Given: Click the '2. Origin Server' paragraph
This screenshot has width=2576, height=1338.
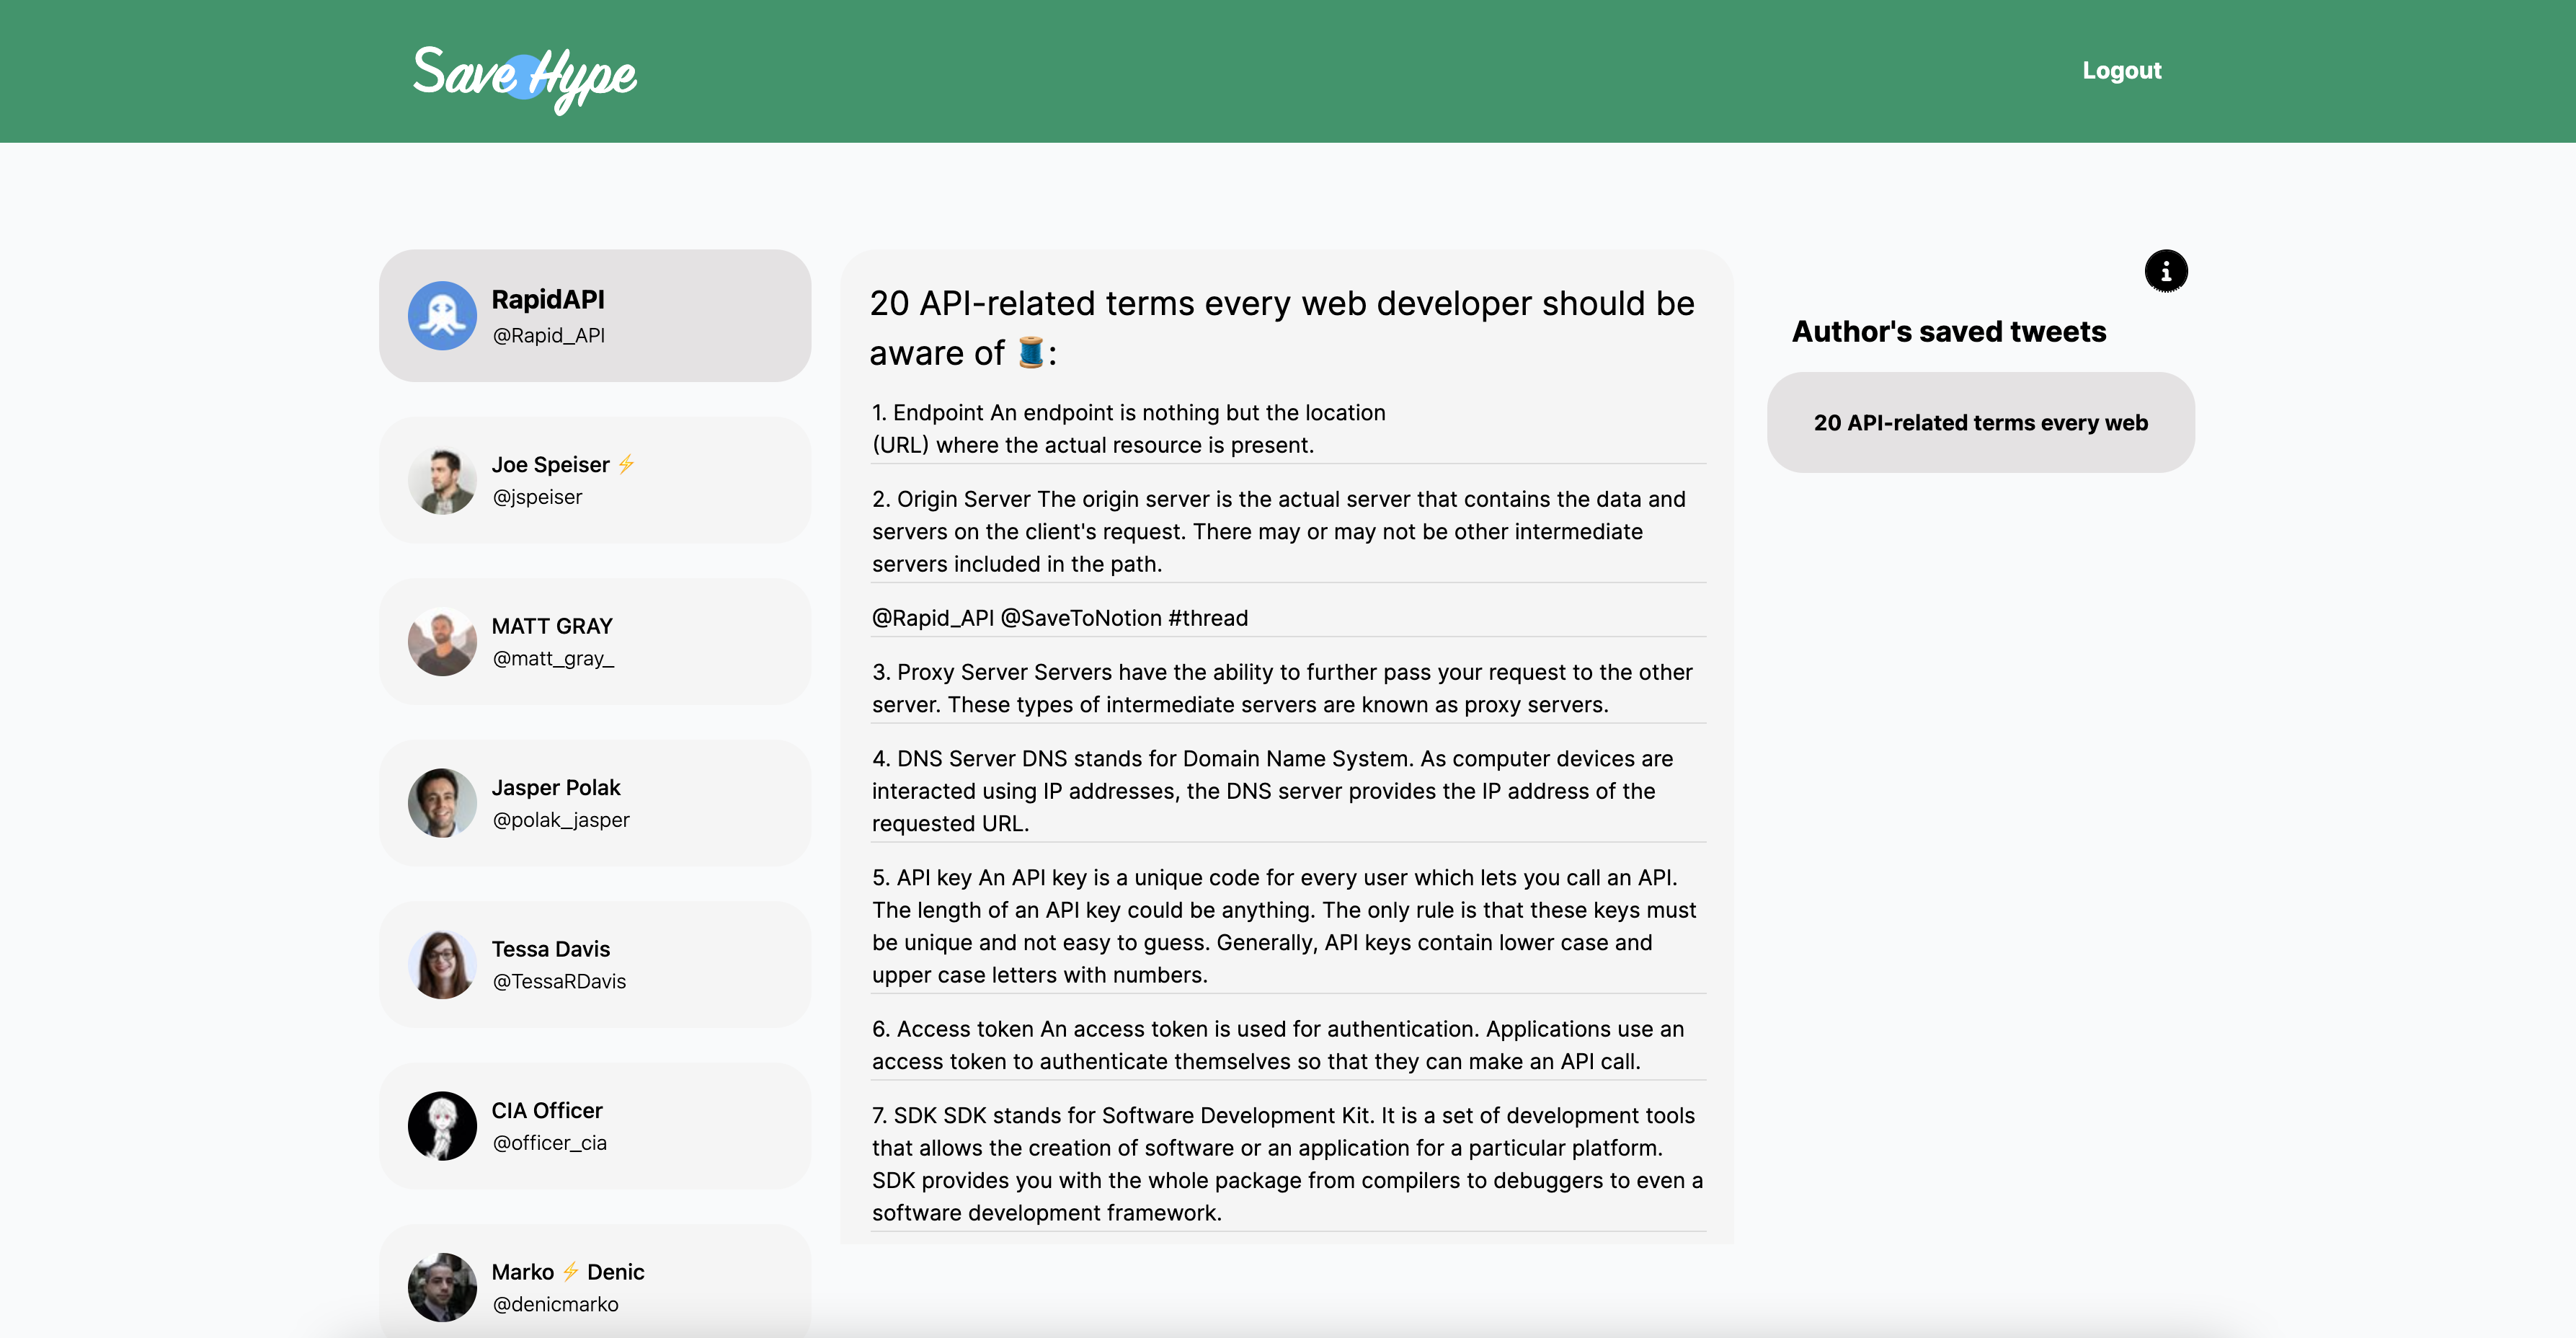Looking at the screenshot, I should click(x=1279, y=532).
